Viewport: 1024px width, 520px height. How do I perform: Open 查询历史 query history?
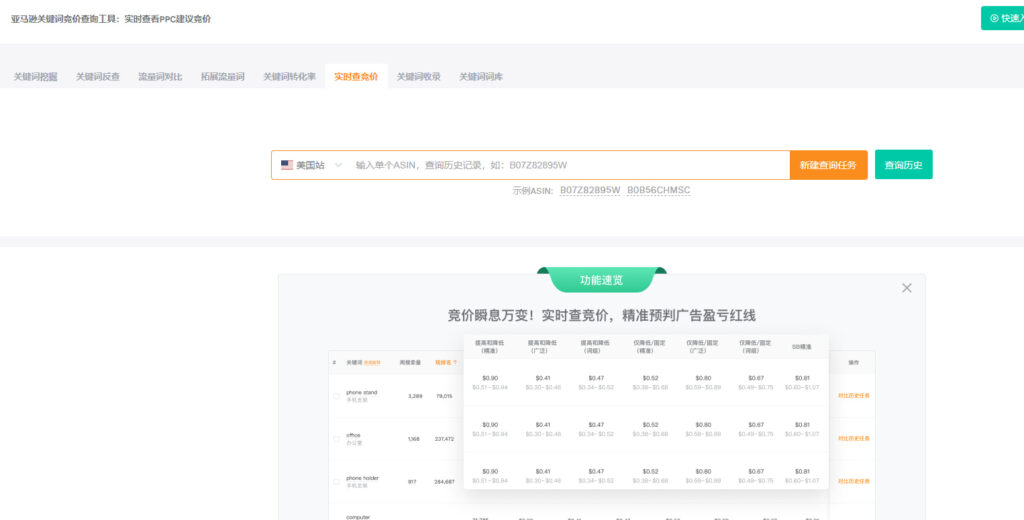[903, 165]
